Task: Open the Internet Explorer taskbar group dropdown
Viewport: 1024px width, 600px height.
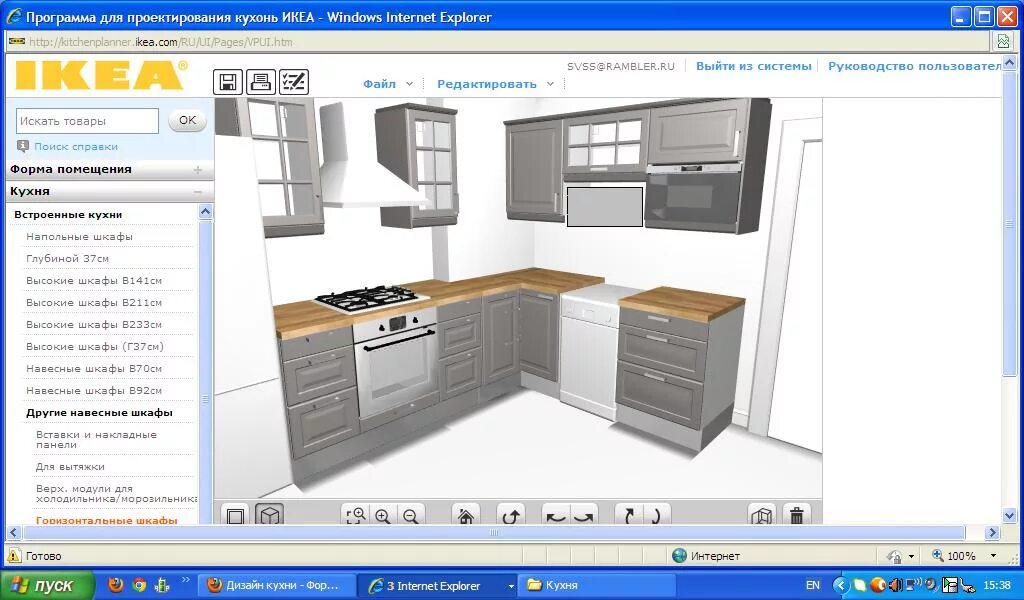Action: 511,586
